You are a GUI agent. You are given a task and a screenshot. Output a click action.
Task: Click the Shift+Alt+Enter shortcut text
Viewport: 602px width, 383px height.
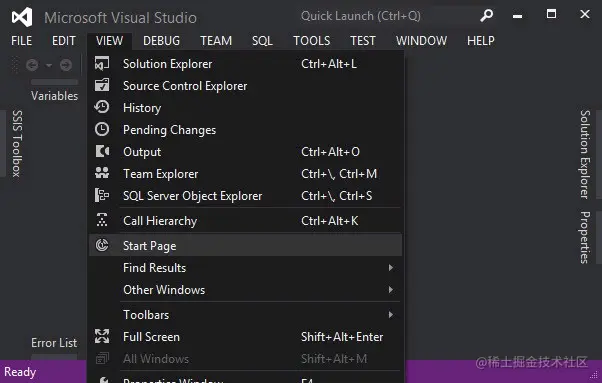coord(342,337)
